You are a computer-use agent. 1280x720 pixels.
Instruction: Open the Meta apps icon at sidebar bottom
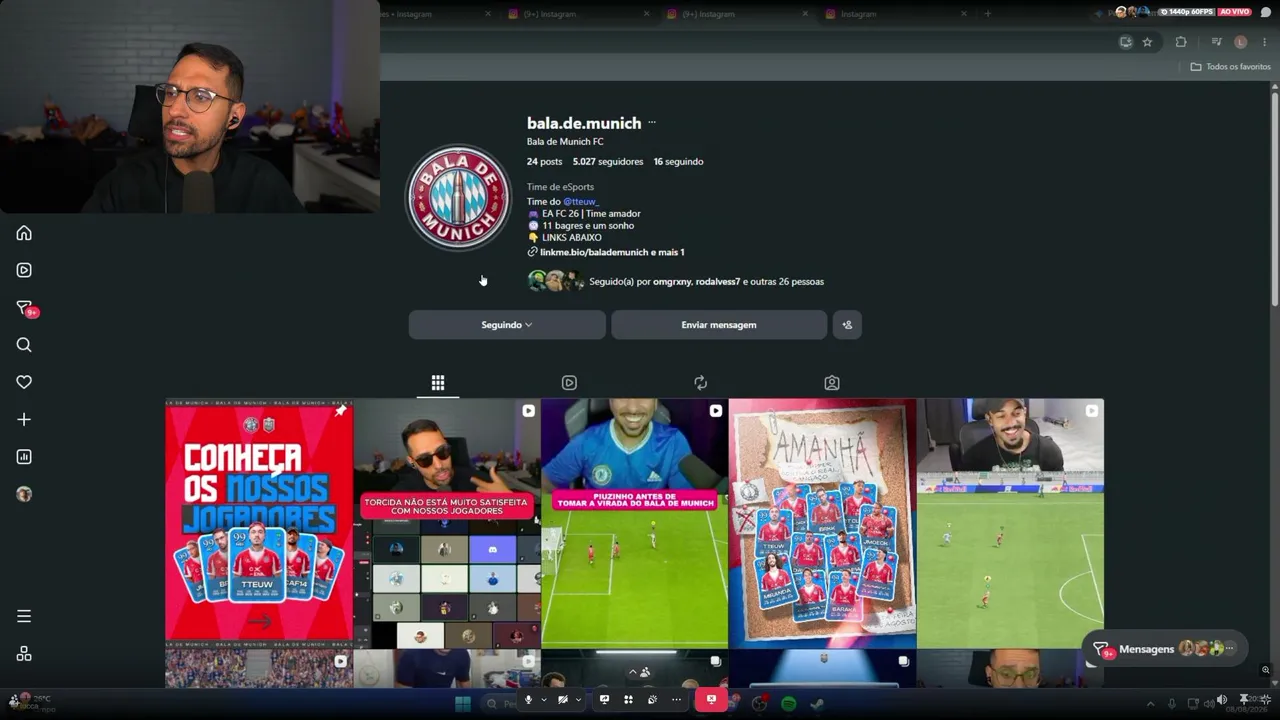coord(24,654)
